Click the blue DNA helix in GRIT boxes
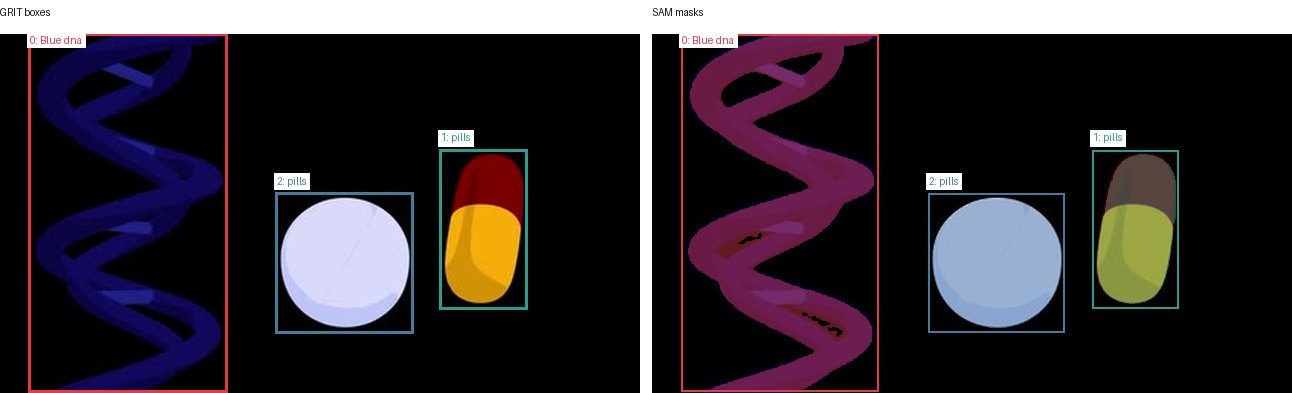The width and height of the screenshot is (1292, 393). point(128,213)
